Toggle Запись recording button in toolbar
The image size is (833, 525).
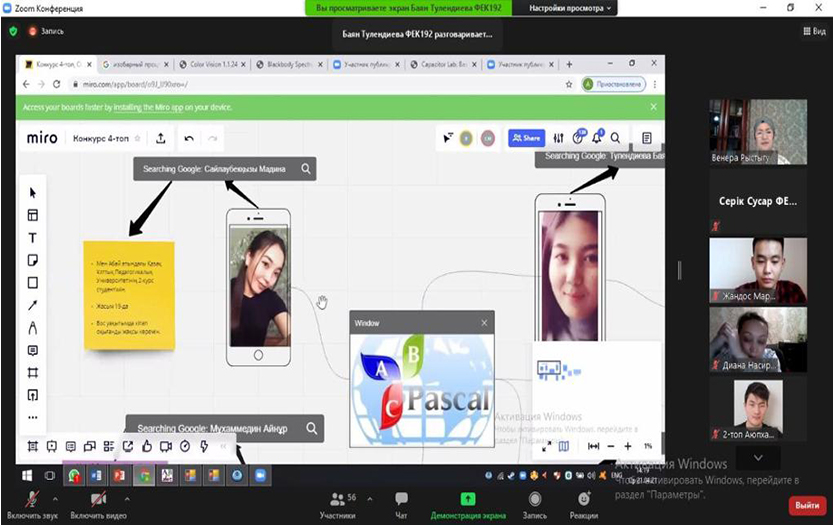click(x=534, y=505)
